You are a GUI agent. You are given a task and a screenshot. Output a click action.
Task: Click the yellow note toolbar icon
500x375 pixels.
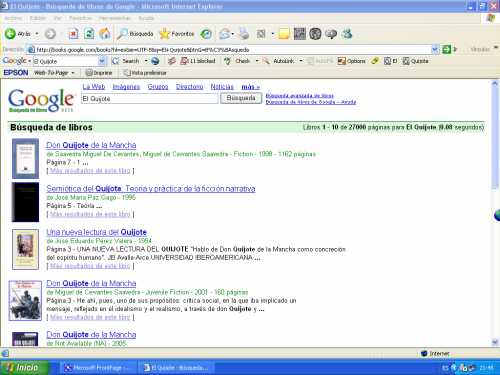[x=284, y=34]
